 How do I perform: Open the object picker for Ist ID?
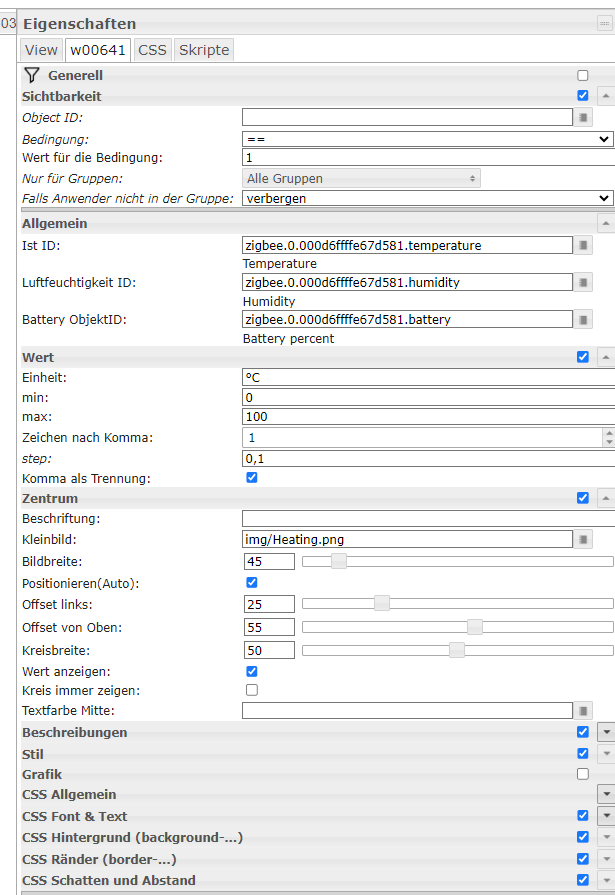(x=583, y=245)
